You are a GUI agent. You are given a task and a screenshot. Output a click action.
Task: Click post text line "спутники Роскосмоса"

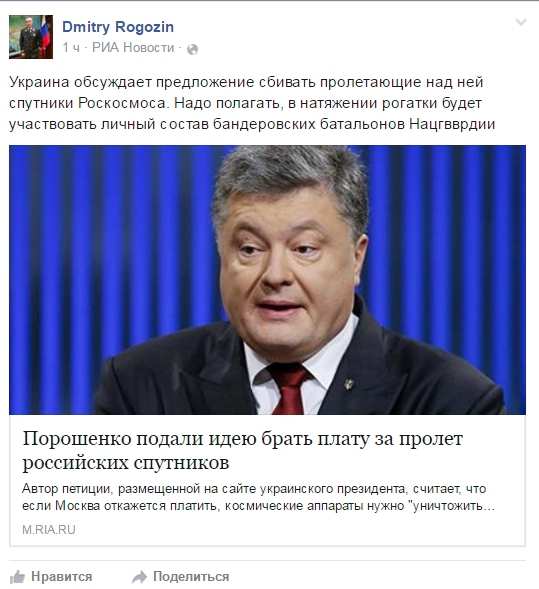[87, 103]
